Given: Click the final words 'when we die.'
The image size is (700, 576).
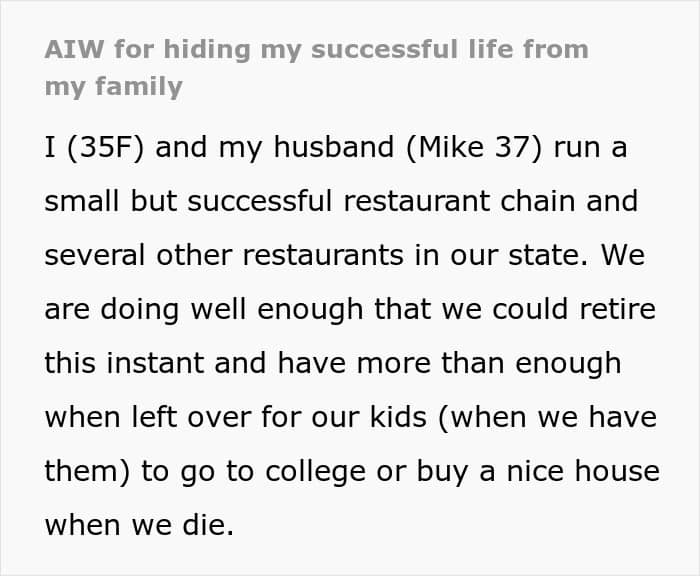Looking at the screenshot, I should 139,525.
